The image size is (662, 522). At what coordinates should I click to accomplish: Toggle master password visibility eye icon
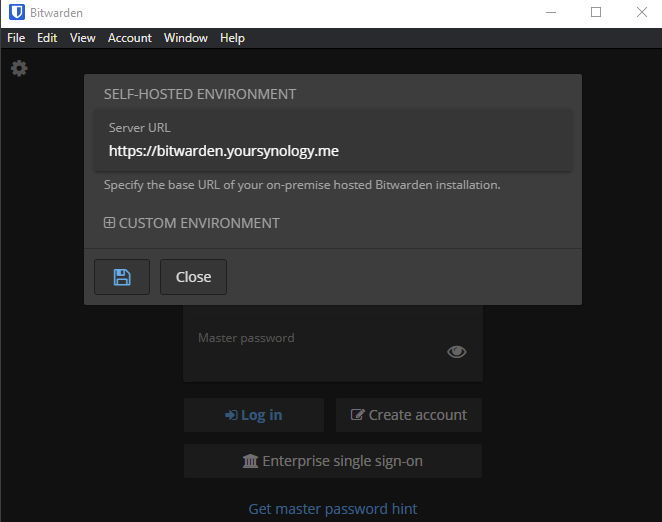tap(456, 351)
